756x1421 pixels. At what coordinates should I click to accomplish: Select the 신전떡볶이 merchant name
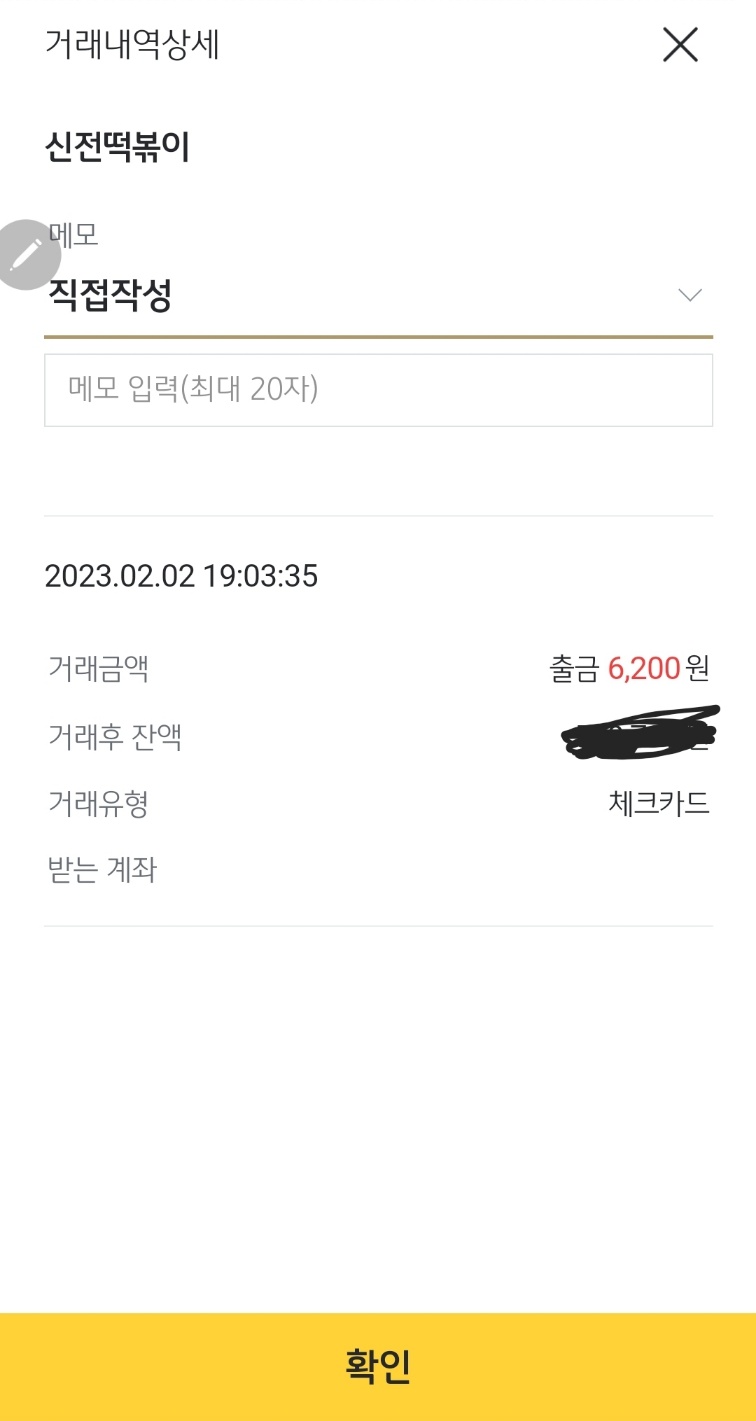pos(117,148)
